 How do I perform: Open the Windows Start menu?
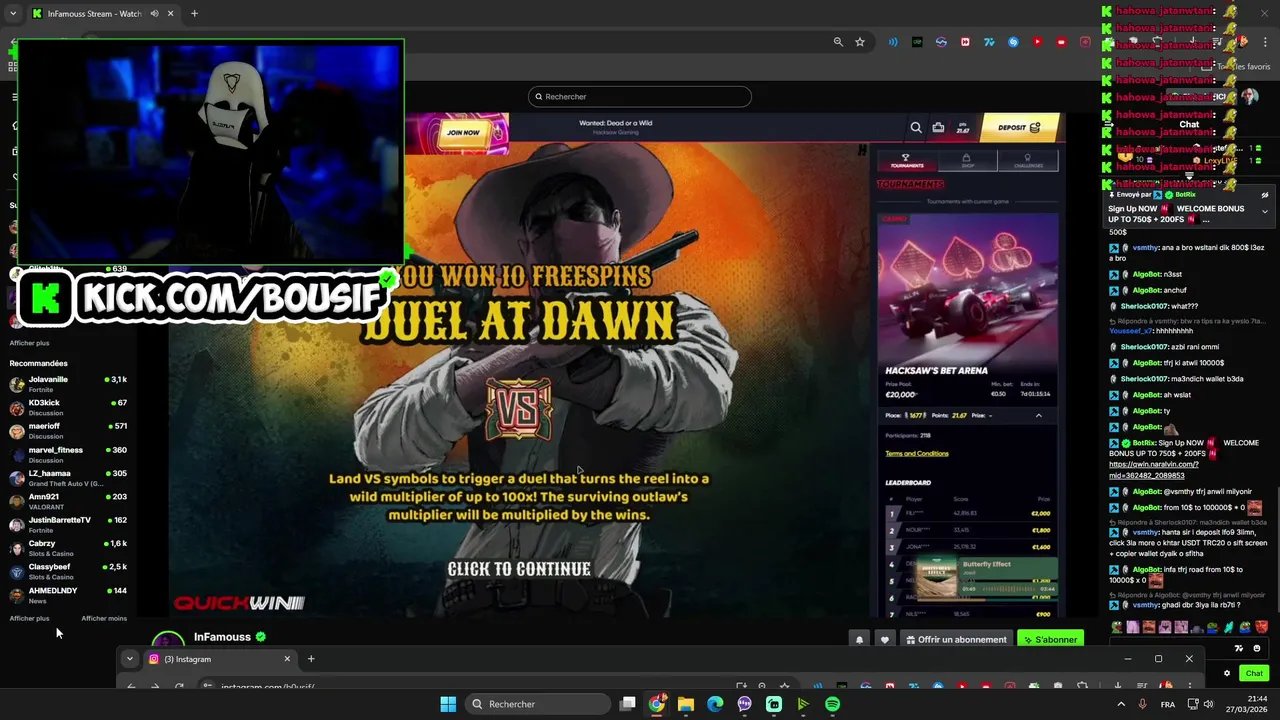coord(448,704)
